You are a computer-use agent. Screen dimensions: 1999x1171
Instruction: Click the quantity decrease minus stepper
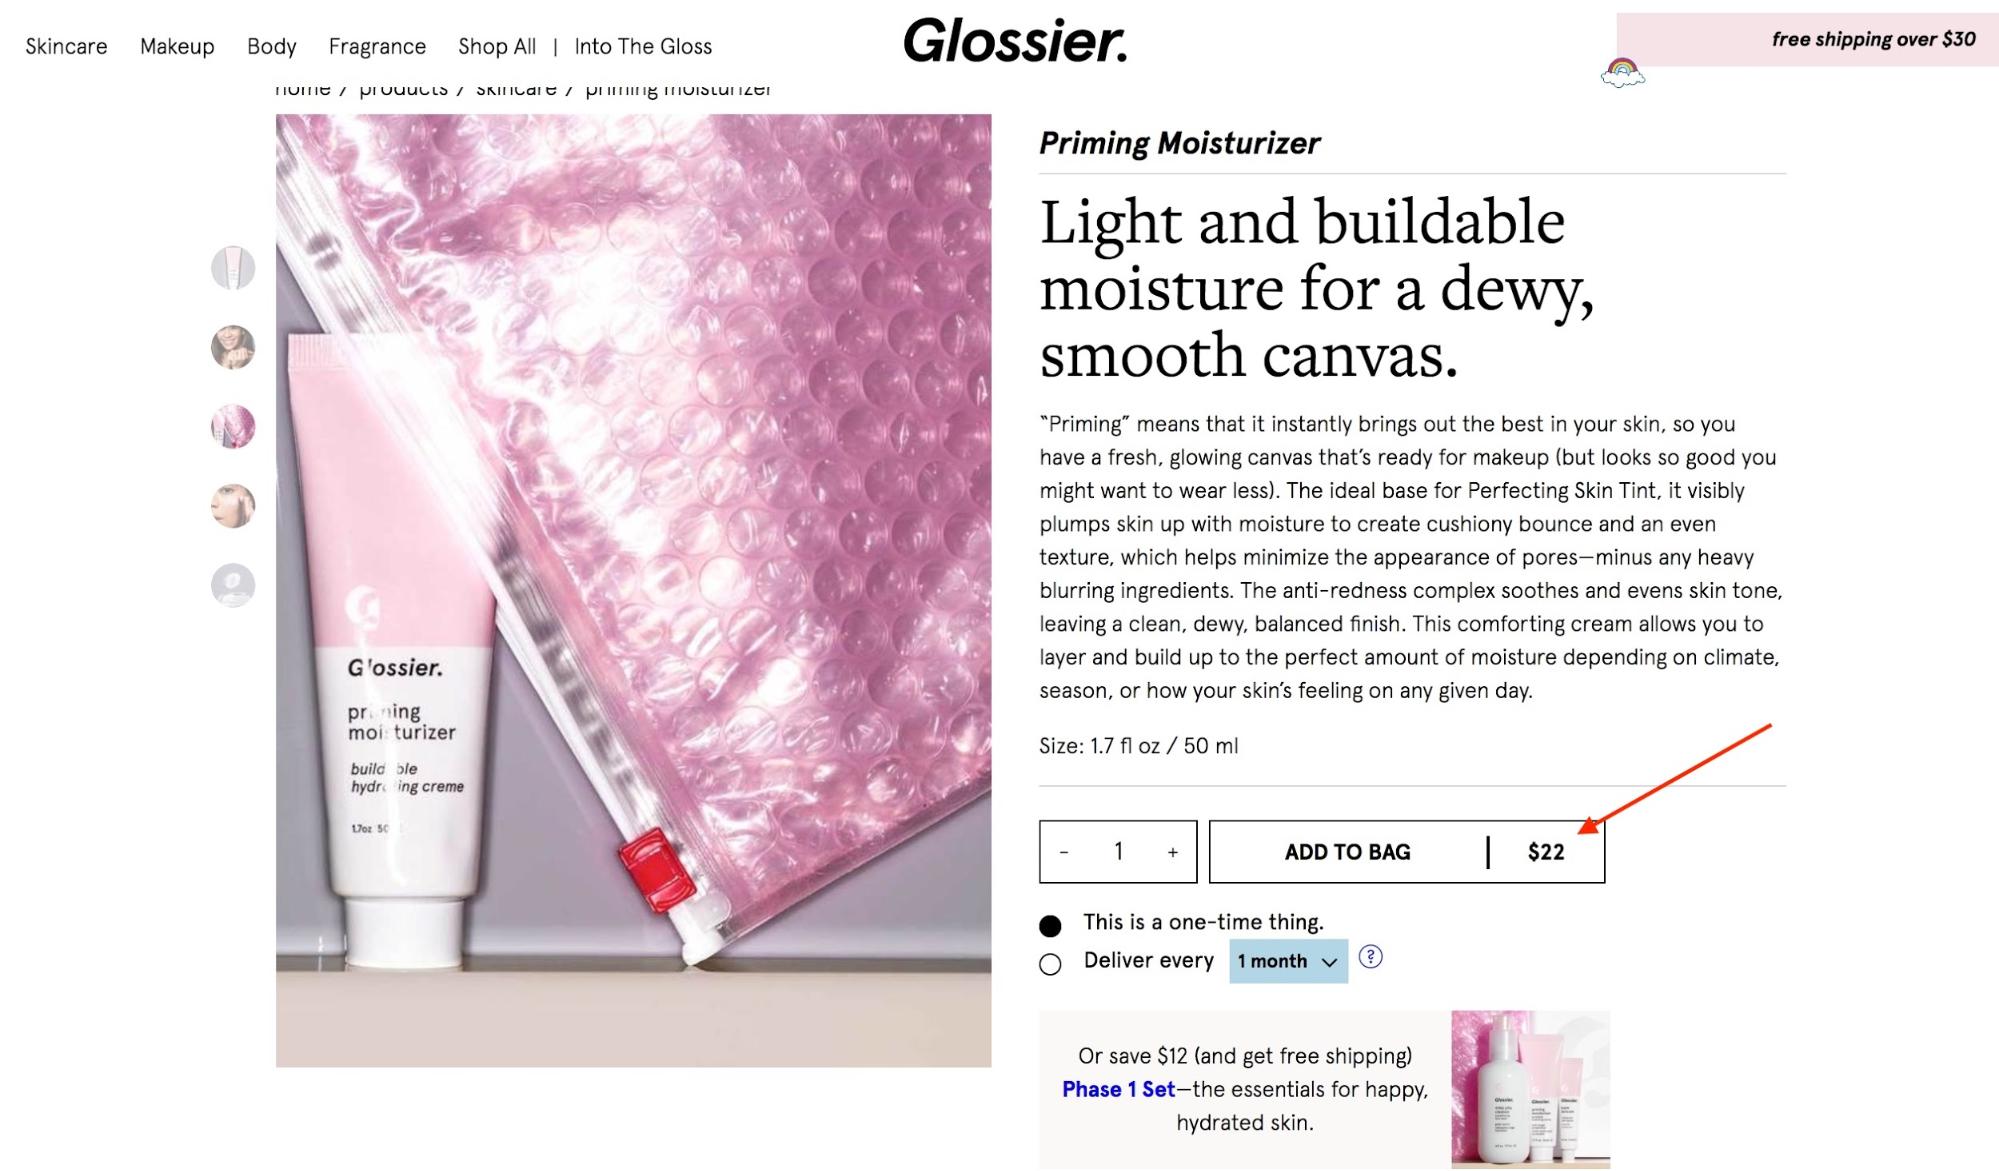coord(1062,850)
